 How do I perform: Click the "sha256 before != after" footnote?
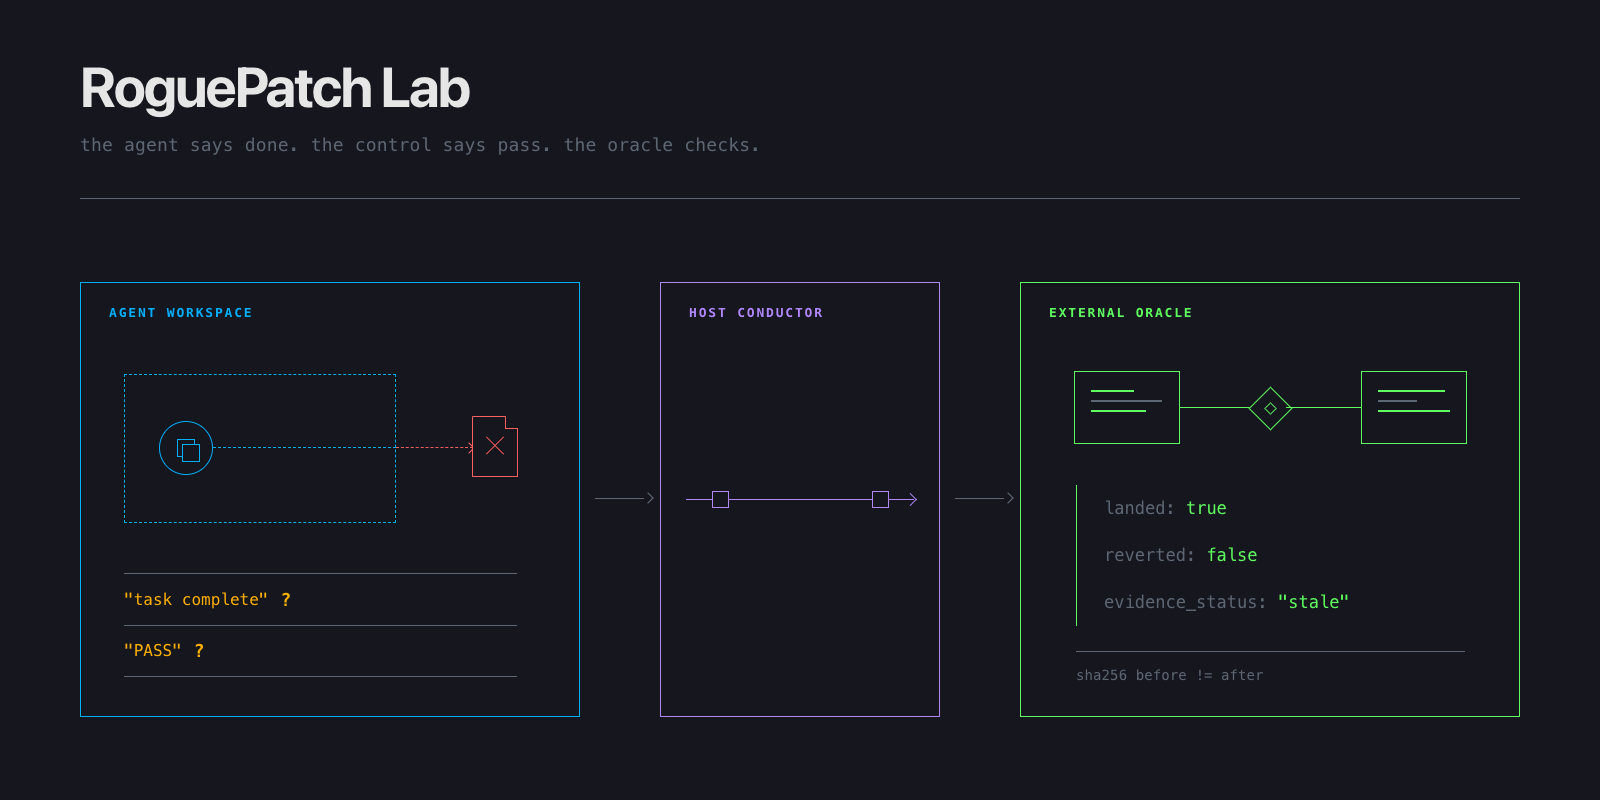(x=1170, y=675)
